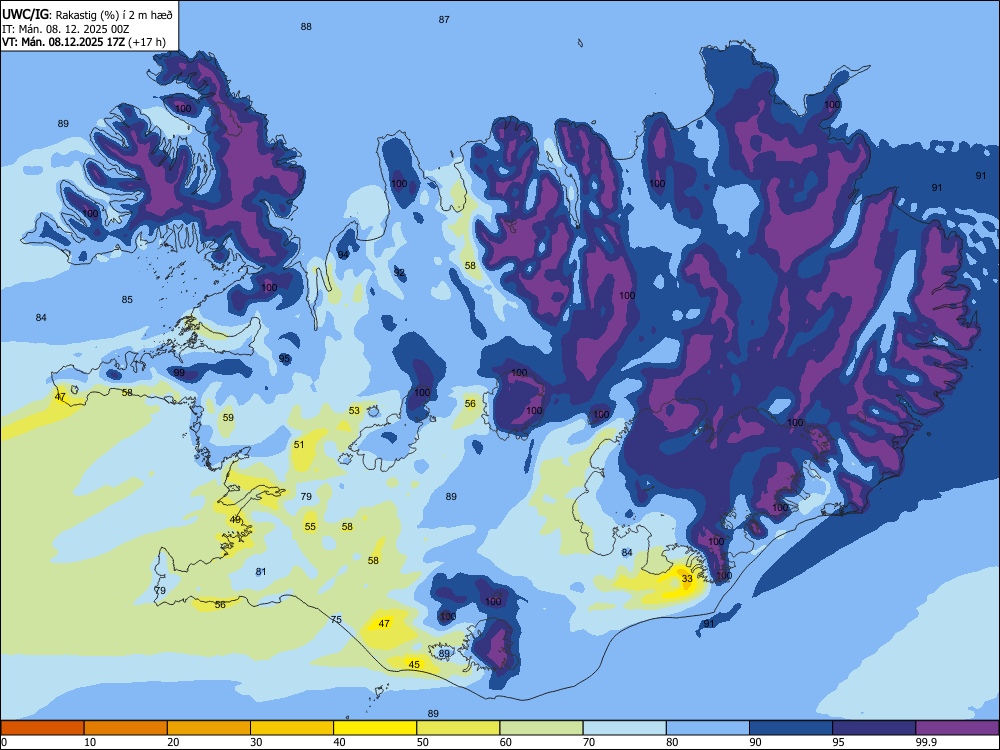1000x750 pixels.
Task: Click the dark orange 0–10 legend swatch
Action: pyautogui.click(x=42, y=728)
